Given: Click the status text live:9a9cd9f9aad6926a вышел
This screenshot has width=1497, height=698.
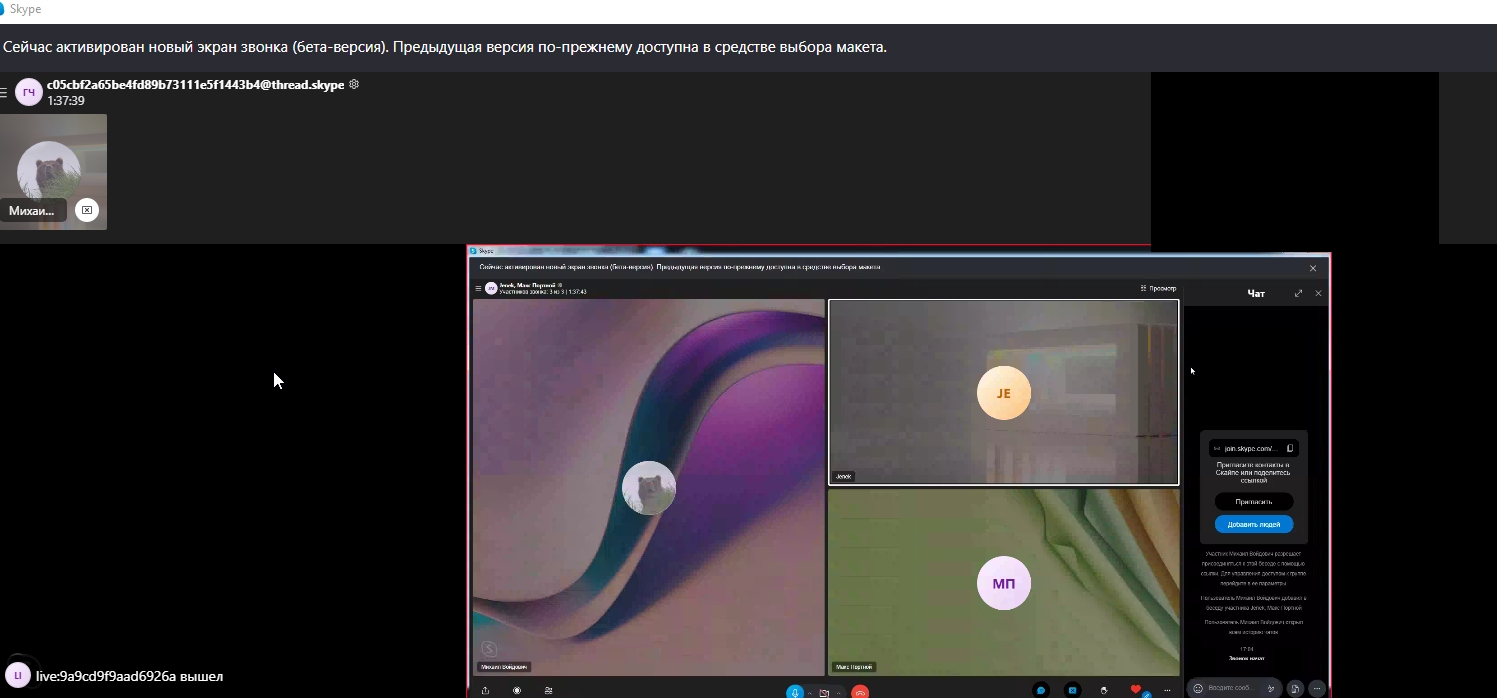Looking at the screenshot, I should [129, 676].
